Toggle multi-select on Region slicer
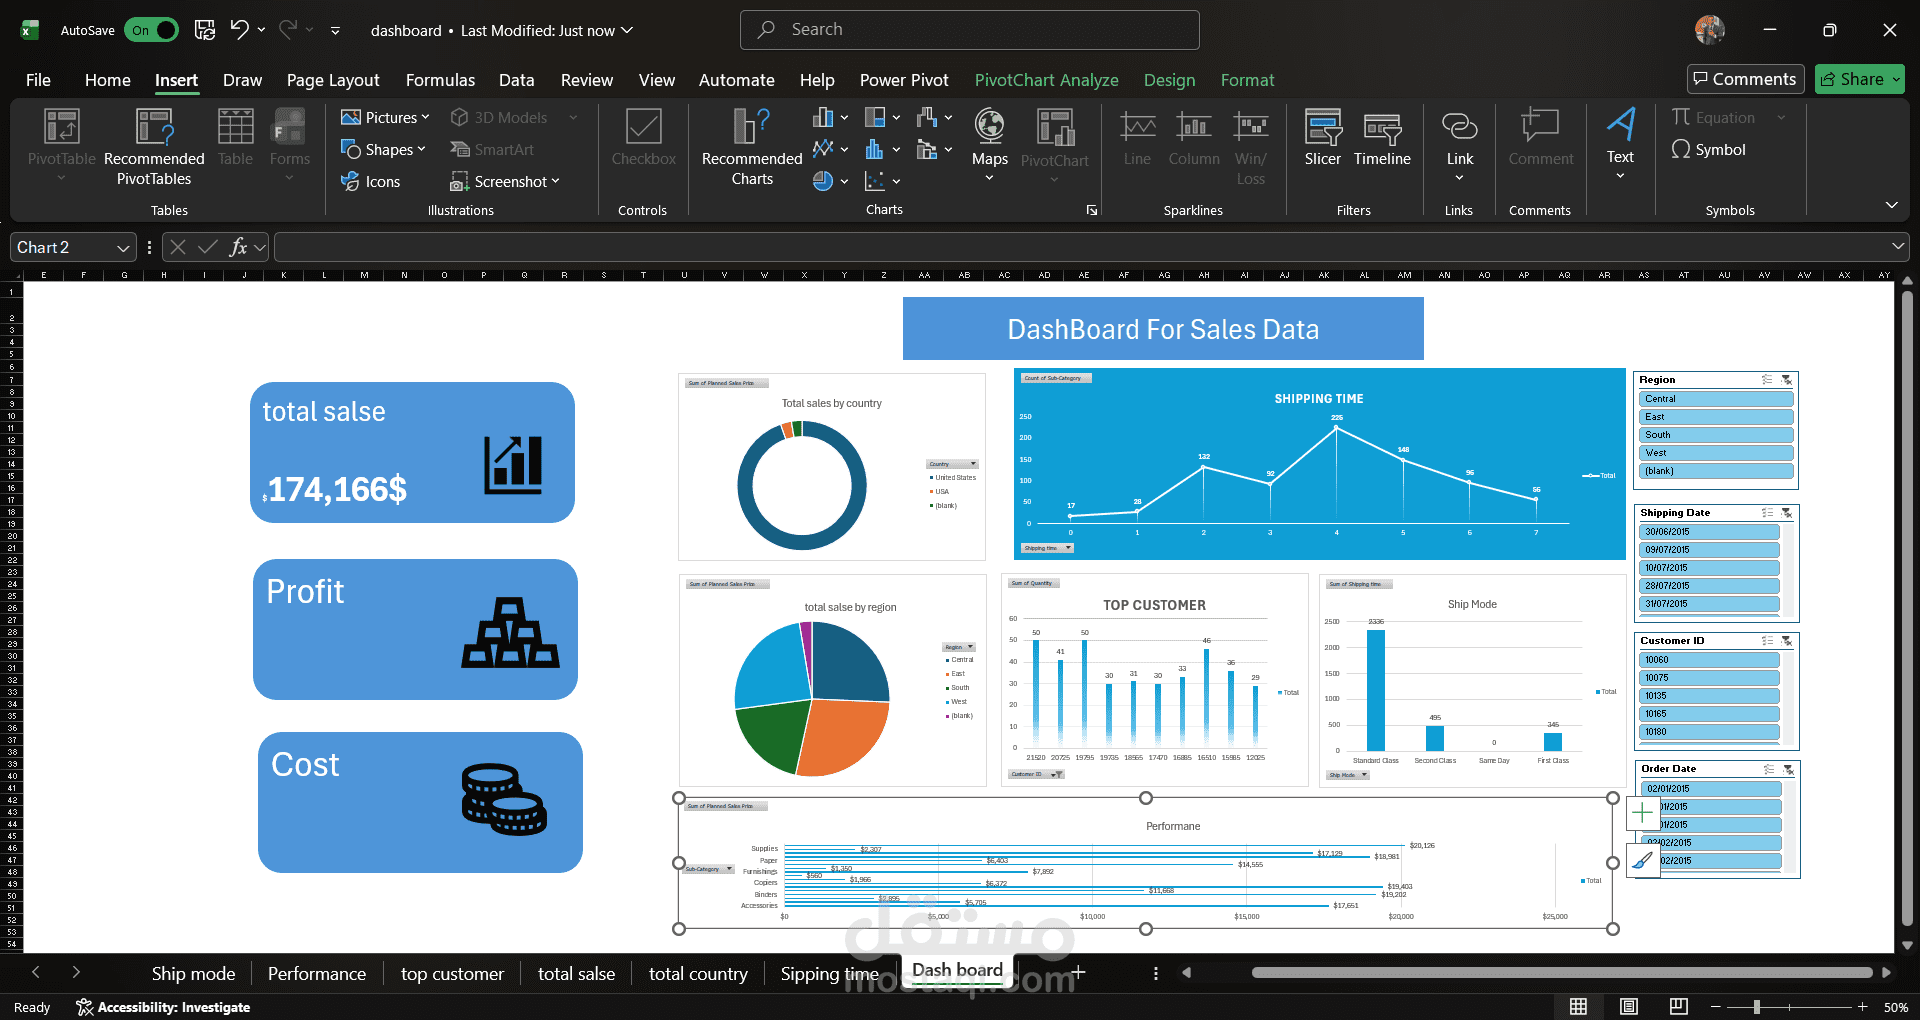Screen dimensions: 1920x1020 (1767, 380)
